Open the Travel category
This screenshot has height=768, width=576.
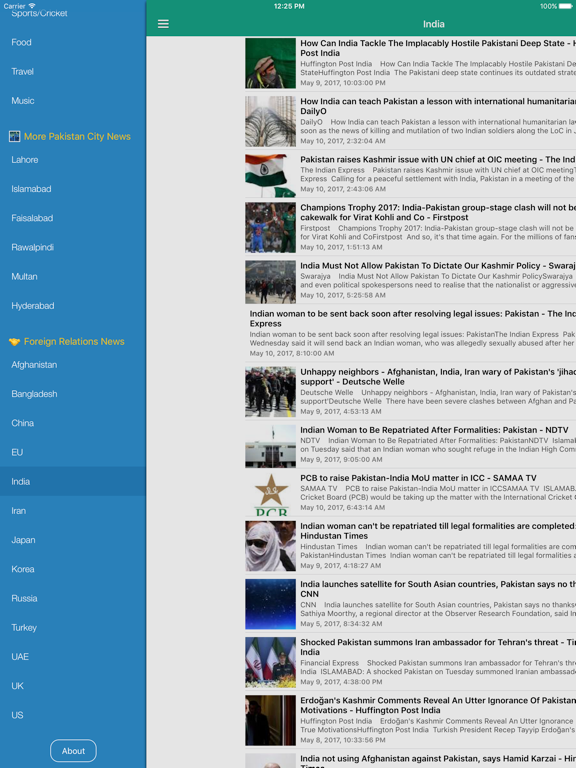(x=72, y=72)
